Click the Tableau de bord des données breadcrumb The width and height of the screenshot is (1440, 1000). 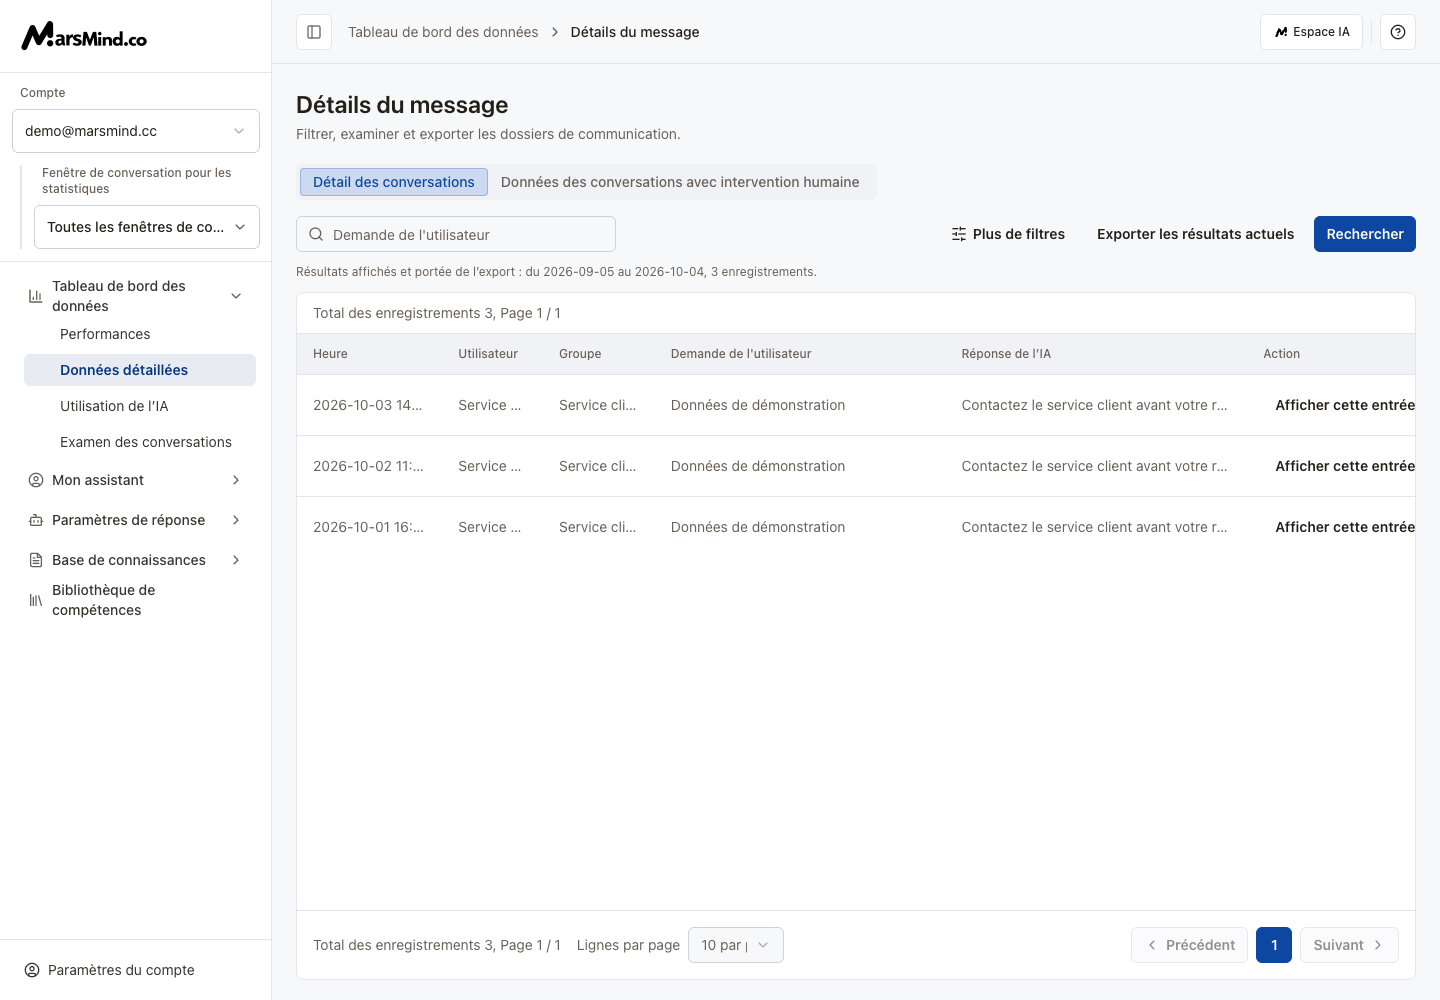[x=443, y=32]
